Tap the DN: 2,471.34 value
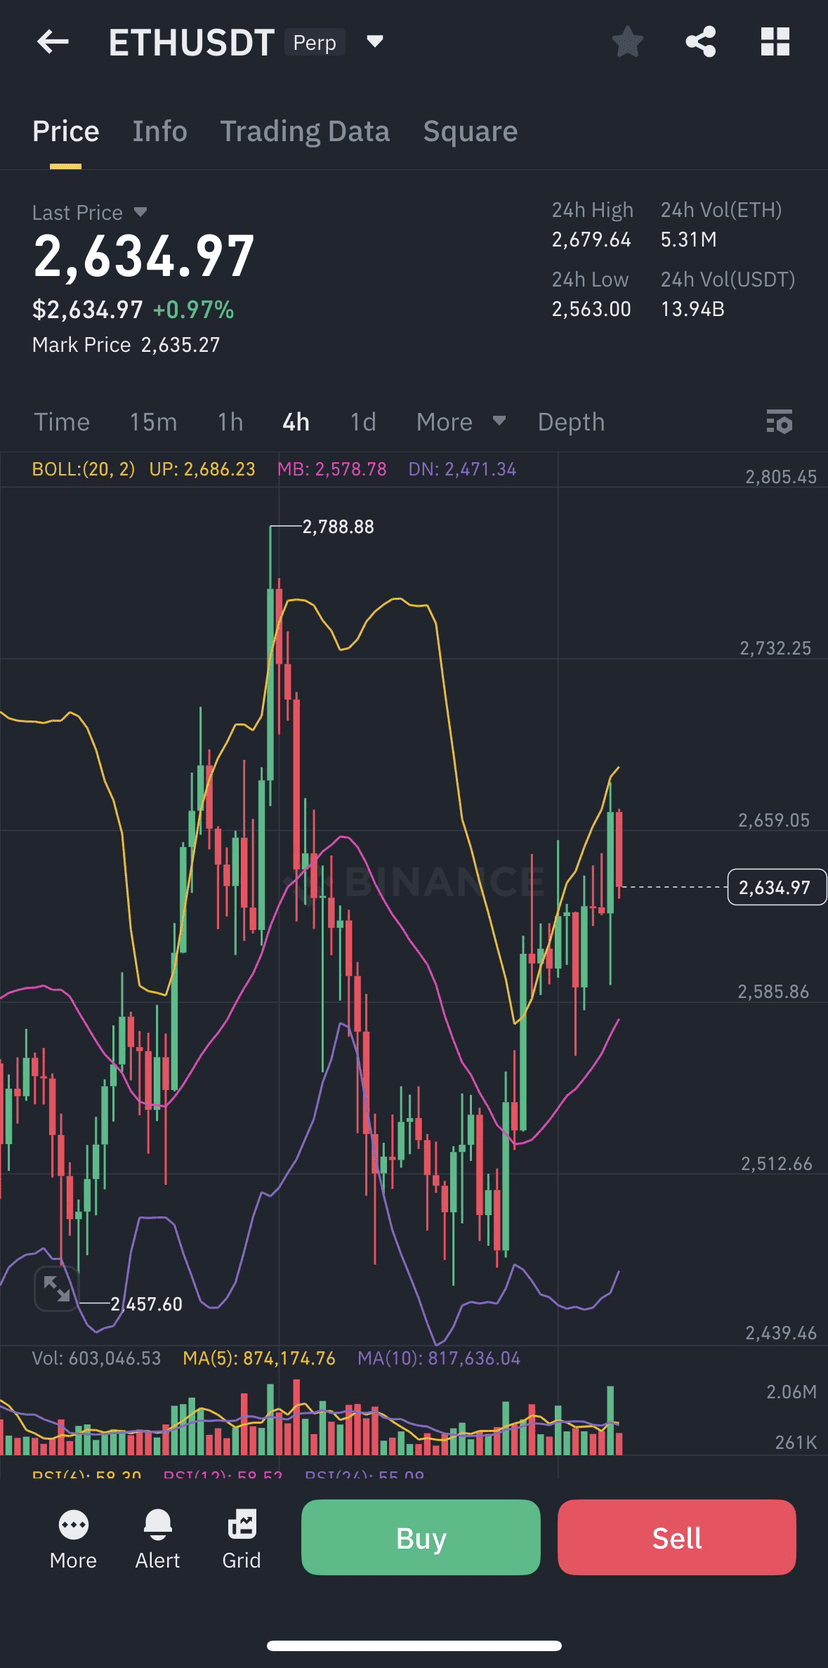The height and width of the screenshot is (1668, 828). click(x=462, y=469)
